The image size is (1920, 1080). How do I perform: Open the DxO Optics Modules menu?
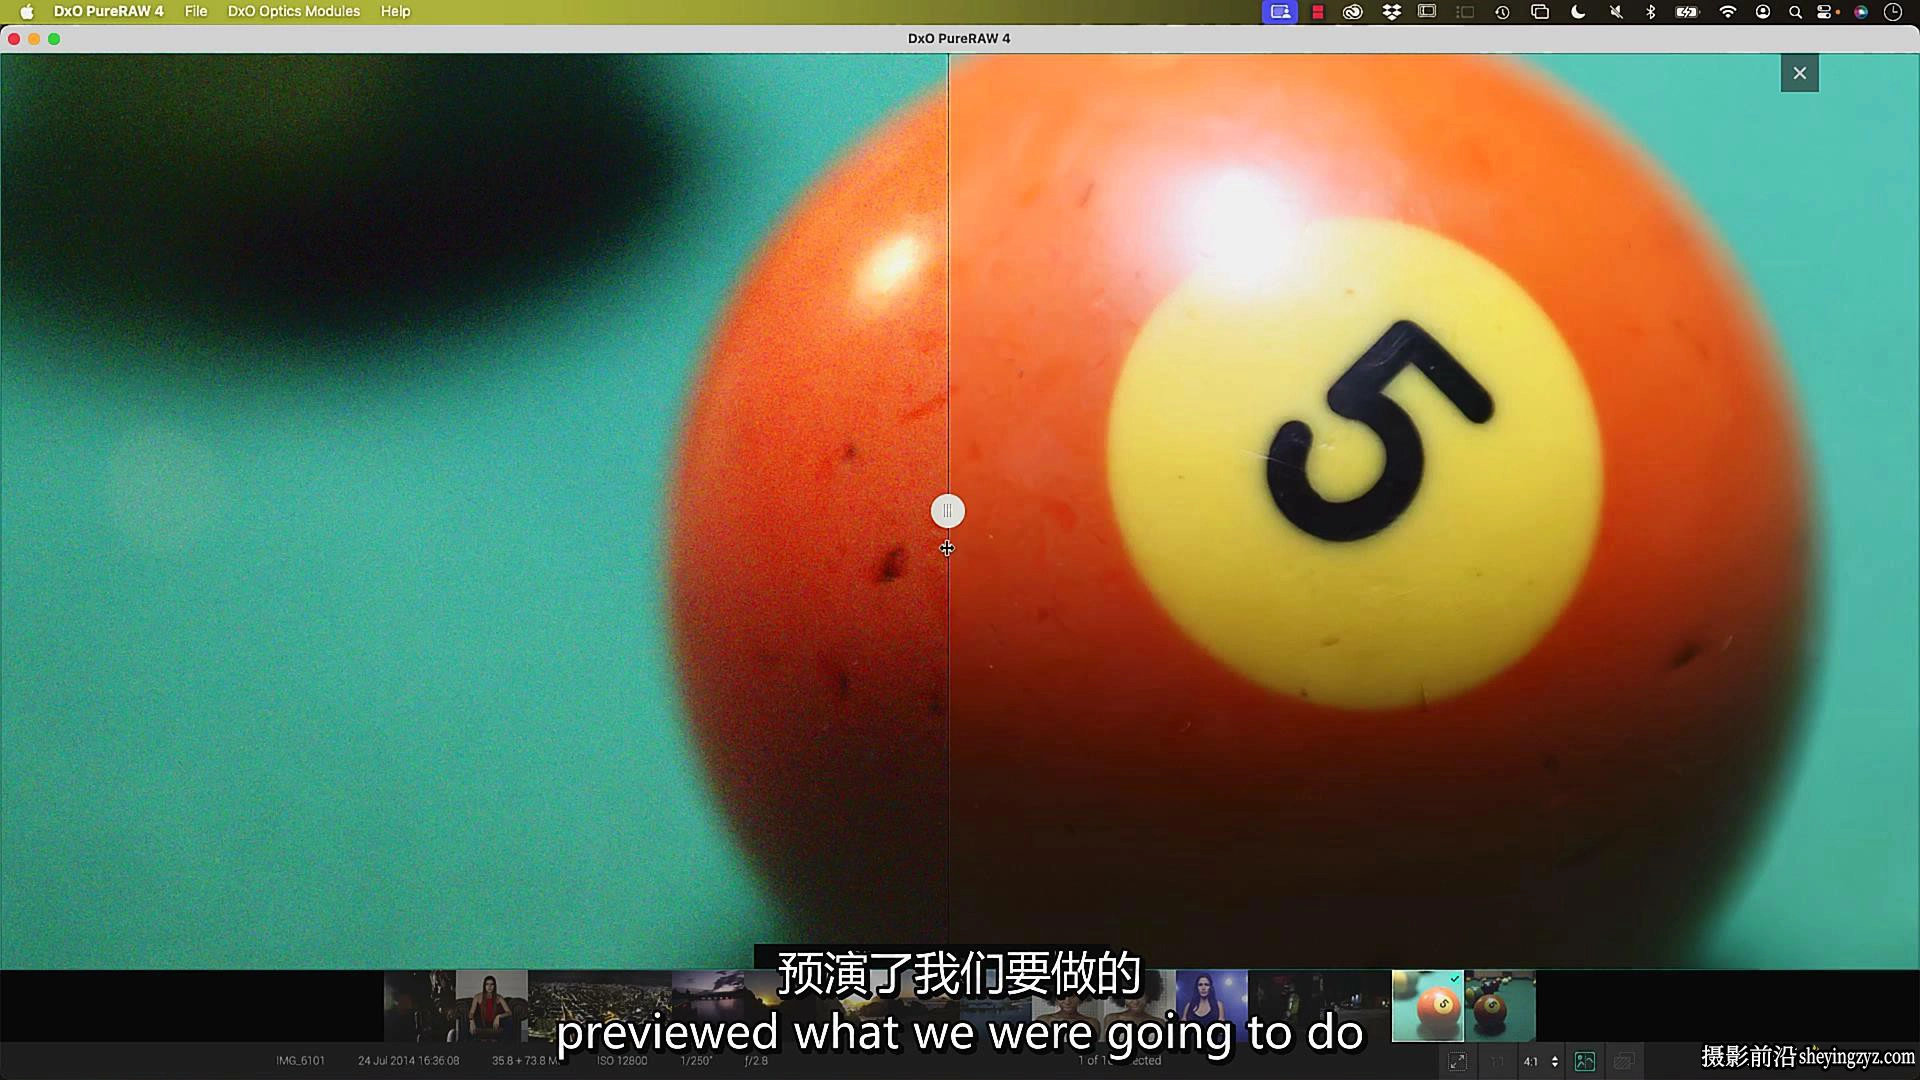[294, 12]
